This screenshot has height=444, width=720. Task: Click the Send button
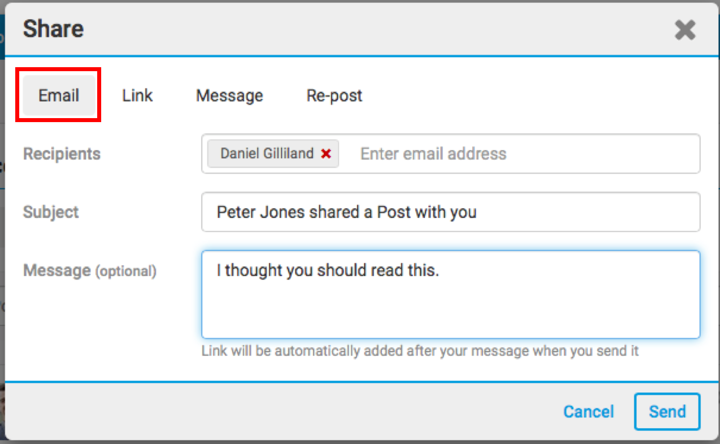(x=667, y=411)
